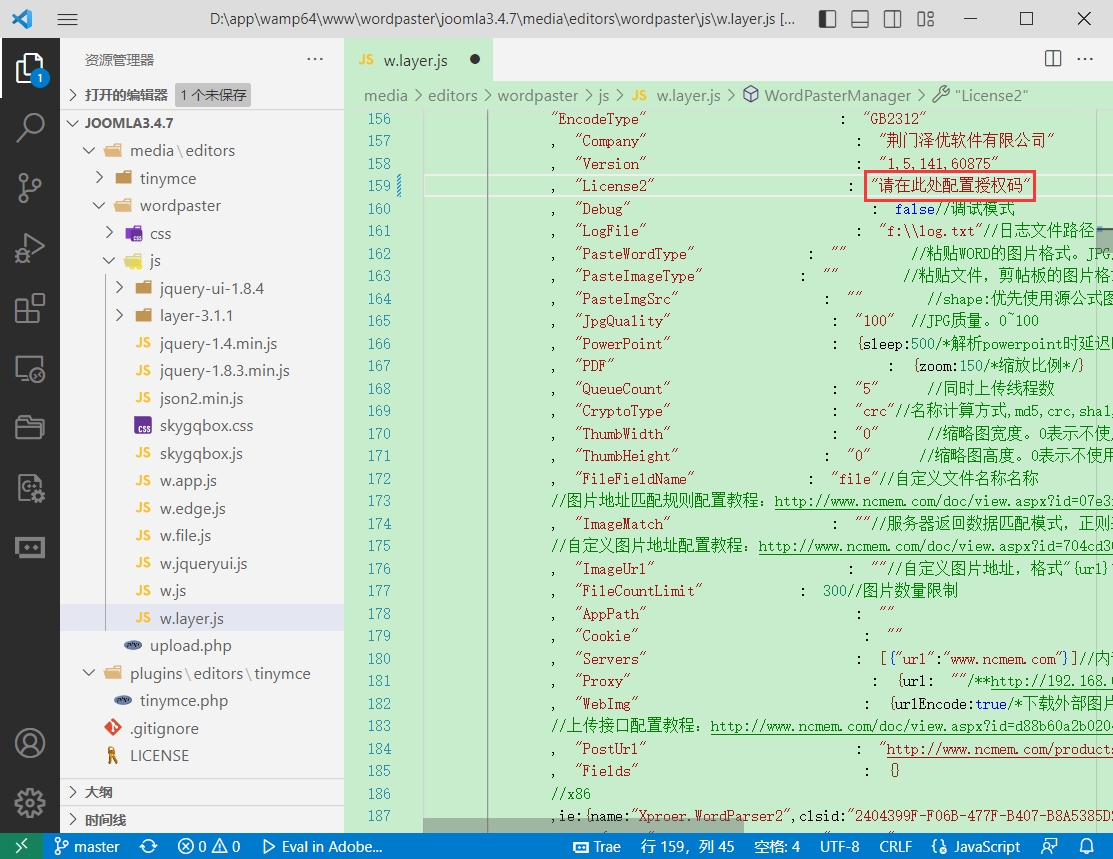Image resolution: width=1113 pixels, height=859 pixels.
Task: Open upload.php in the file tree
Action: pyautogui.click(x=190, y=645)
